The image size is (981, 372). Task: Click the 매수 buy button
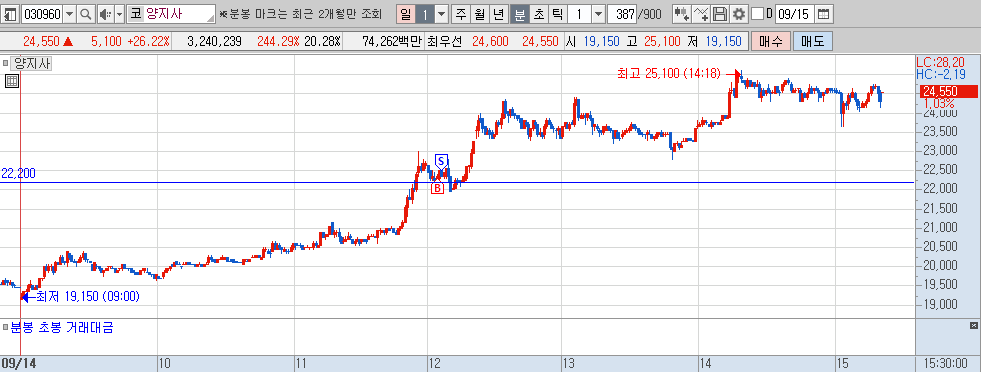[x=771, y=42]
